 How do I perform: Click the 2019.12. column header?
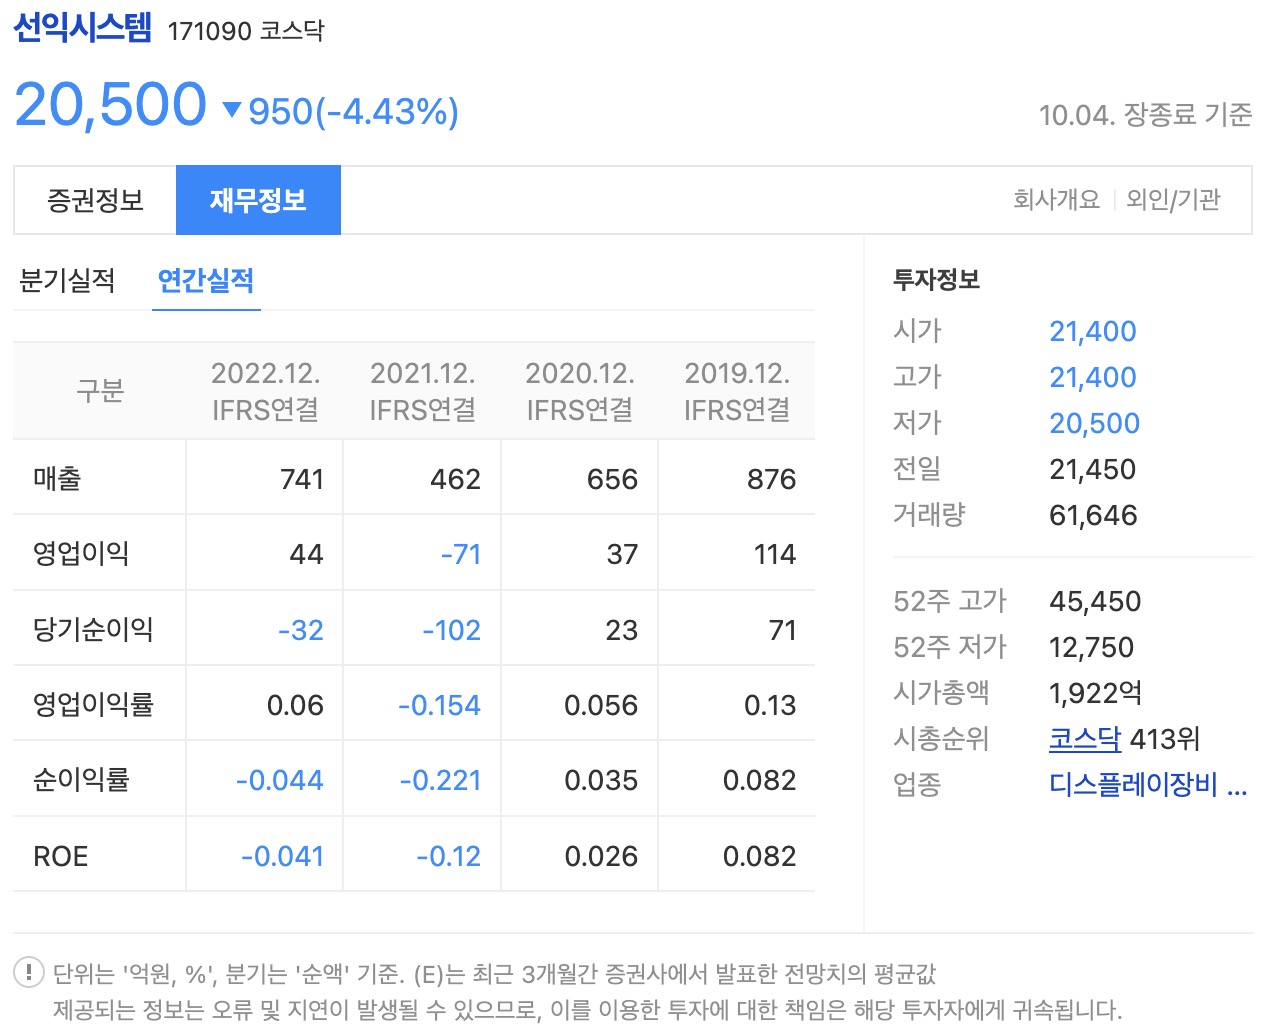737,391
